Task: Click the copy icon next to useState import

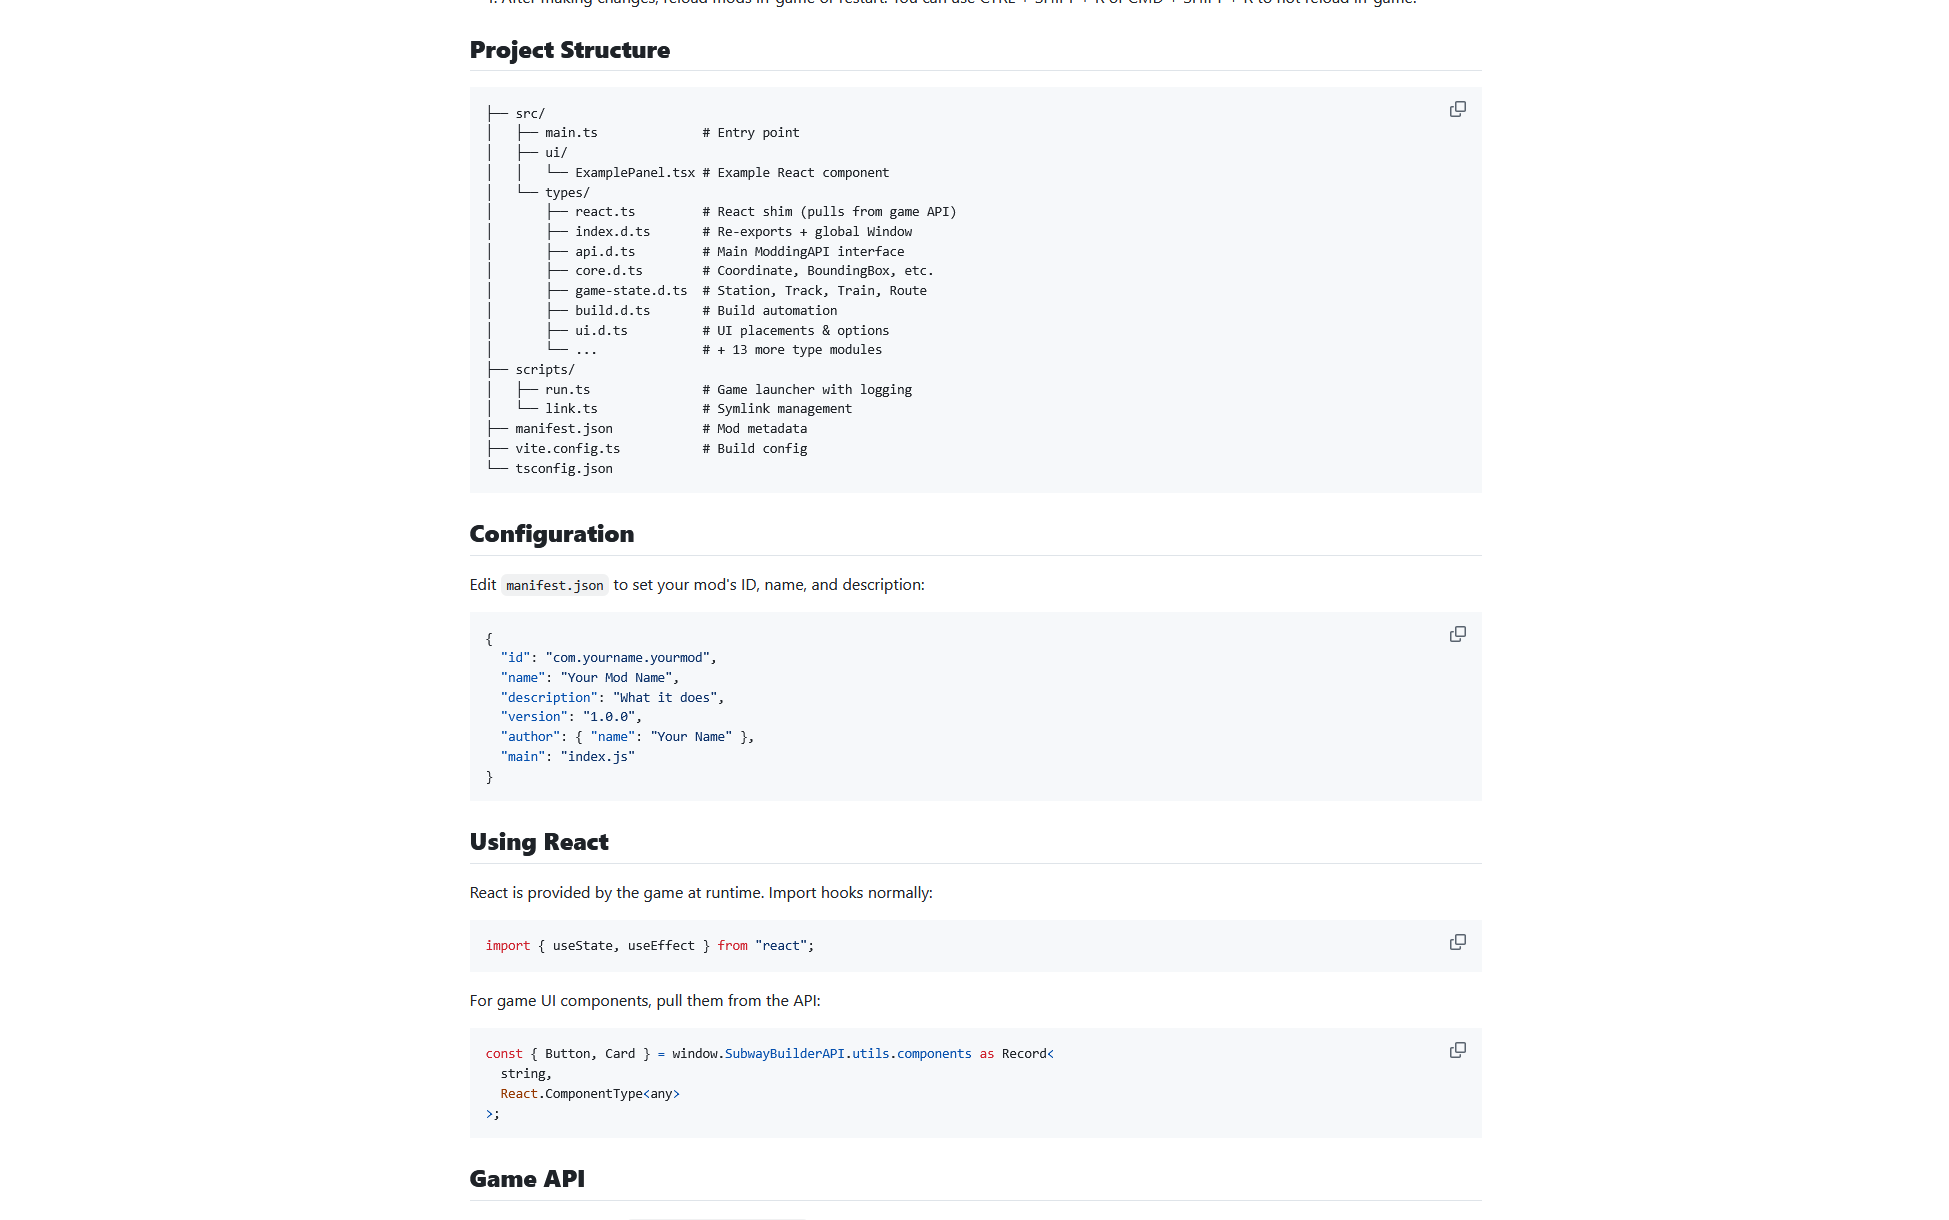Action: [1457, 942]
